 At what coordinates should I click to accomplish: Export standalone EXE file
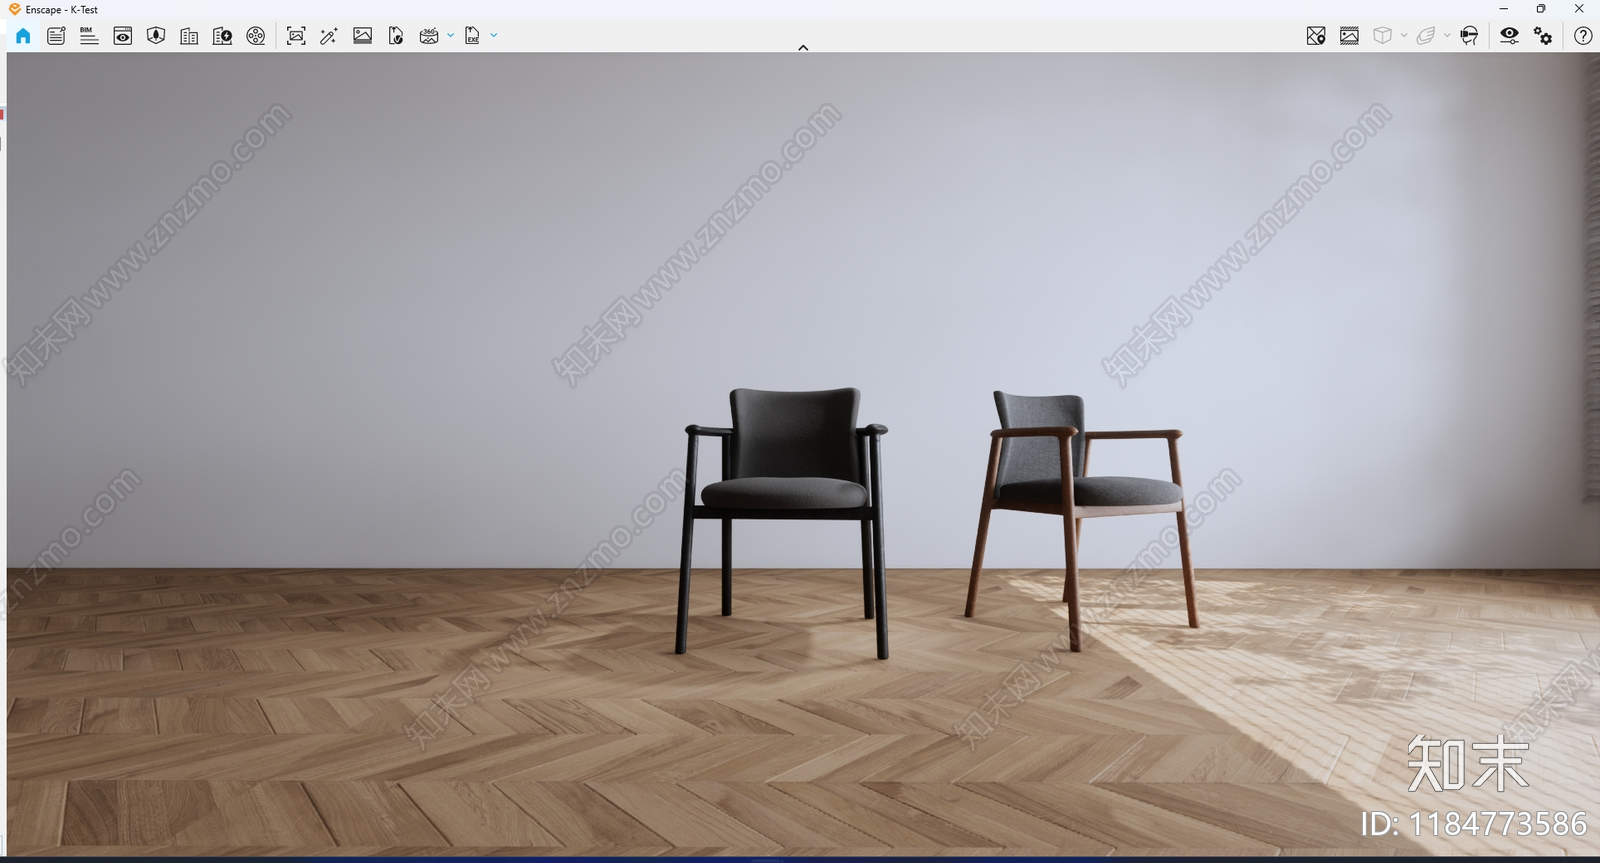[472, 36]
